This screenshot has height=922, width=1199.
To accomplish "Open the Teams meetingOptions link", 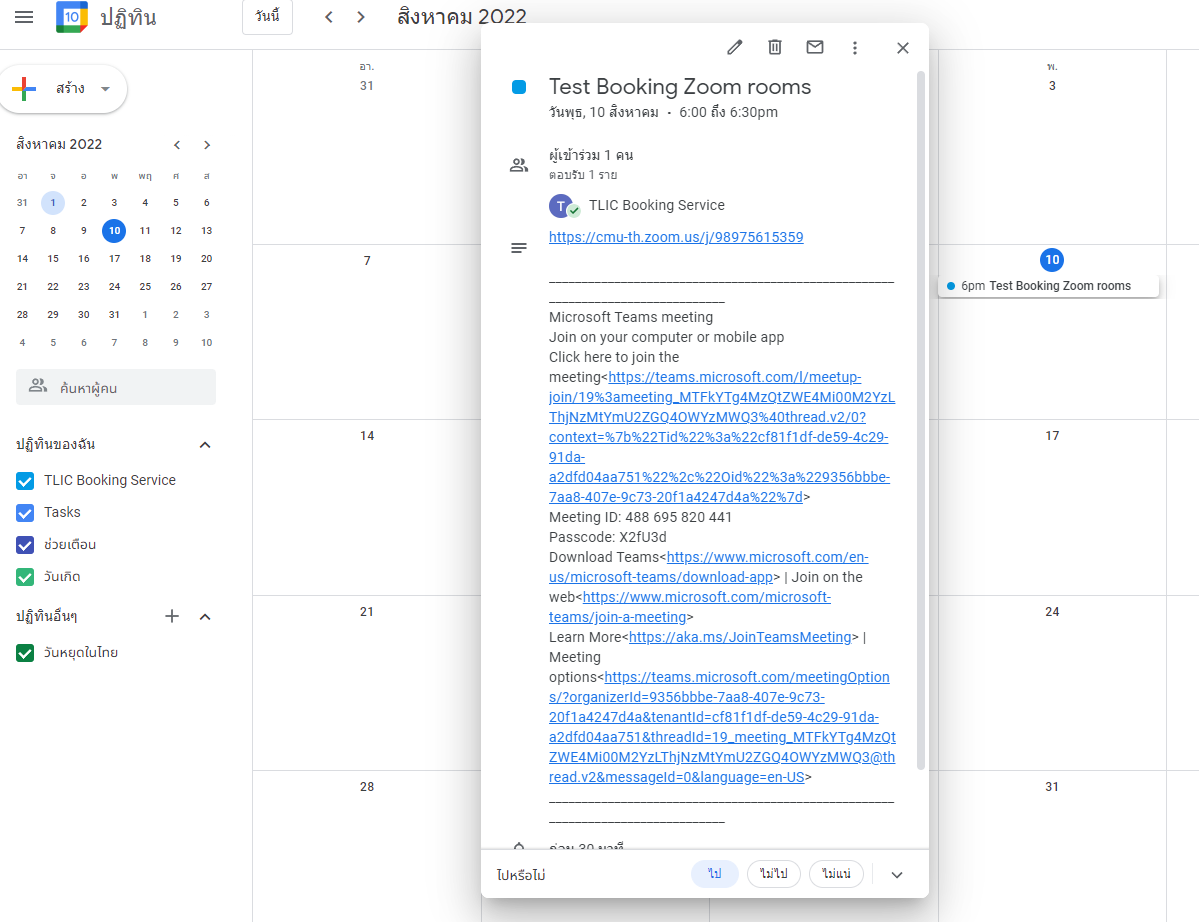I will [x=722, y=727].
